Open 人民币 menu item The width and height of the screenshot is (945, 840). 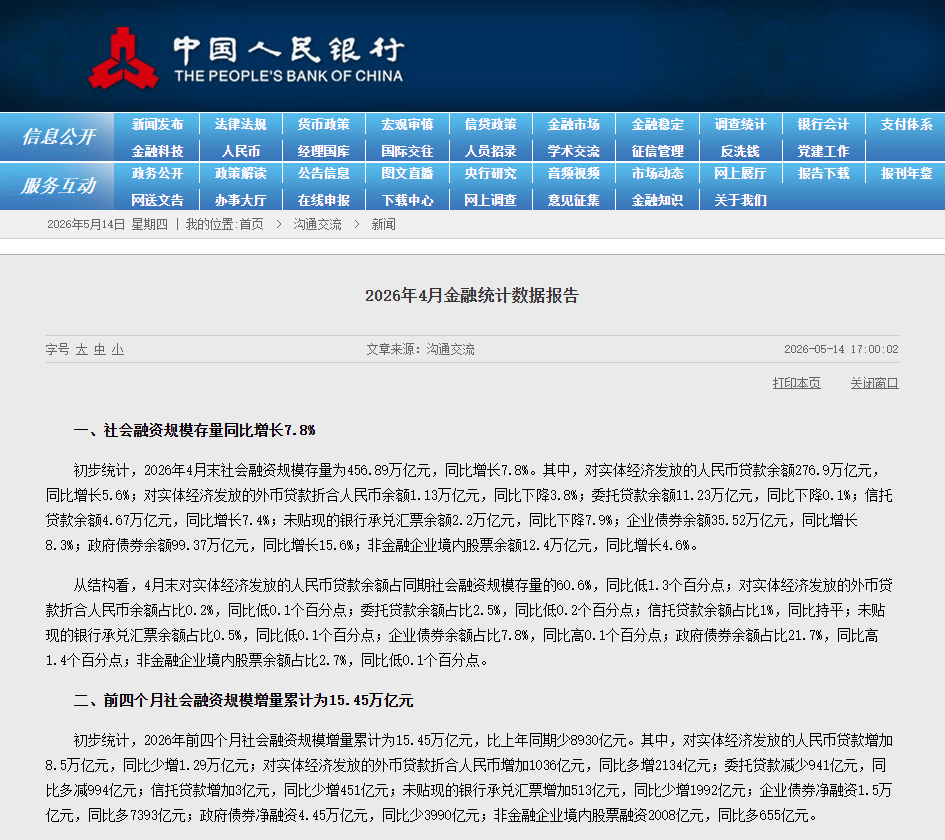coord(240,151)
